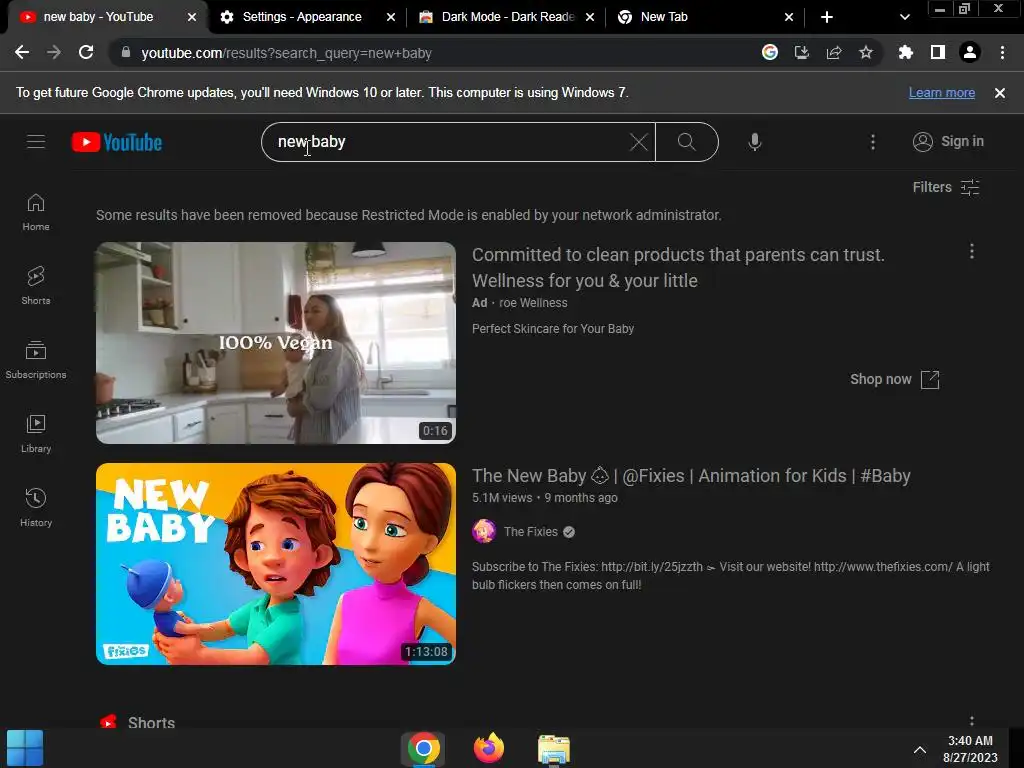The width and height of the screenshot is (1024, 768).
Task: Open the Shorts section options menu
Action: tap(972, 721)
